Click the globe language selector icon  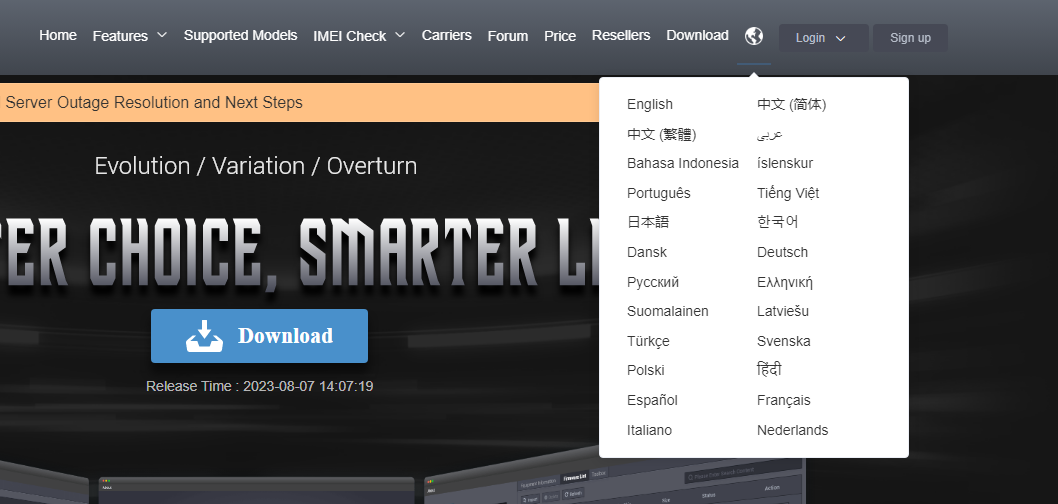754,37
